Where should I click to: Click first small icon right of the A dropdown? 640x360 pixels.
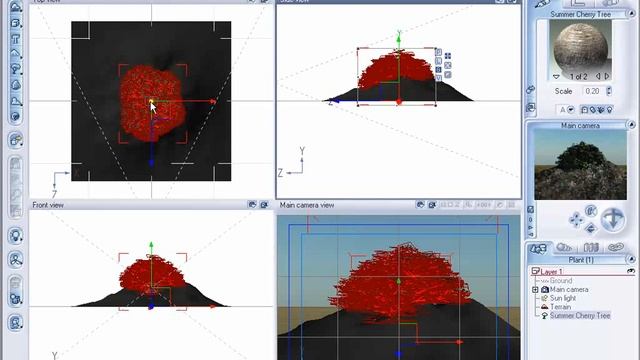(585, 110)
